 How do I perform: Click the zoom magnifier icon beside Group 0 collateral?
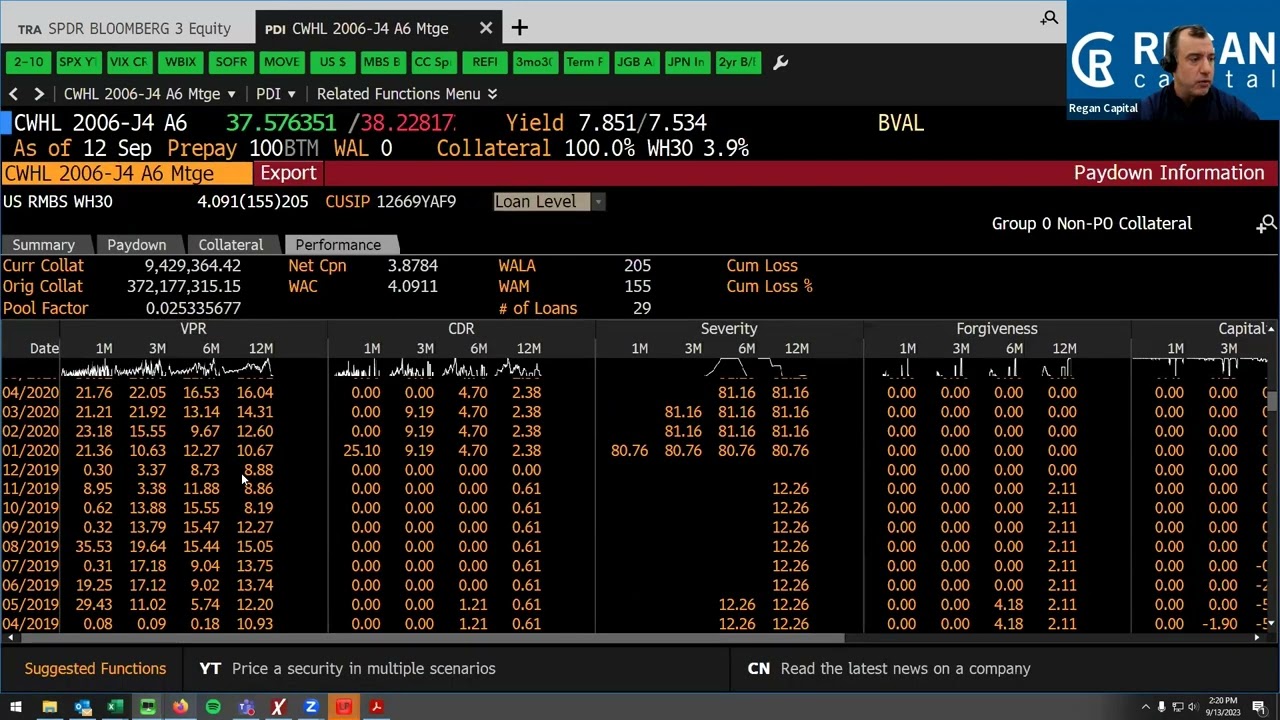[1267, 224]
